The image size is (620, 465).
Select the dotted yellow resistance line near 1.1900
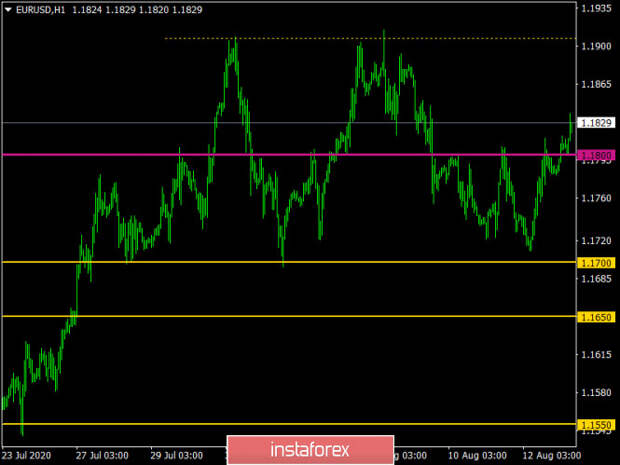[370, 38]
